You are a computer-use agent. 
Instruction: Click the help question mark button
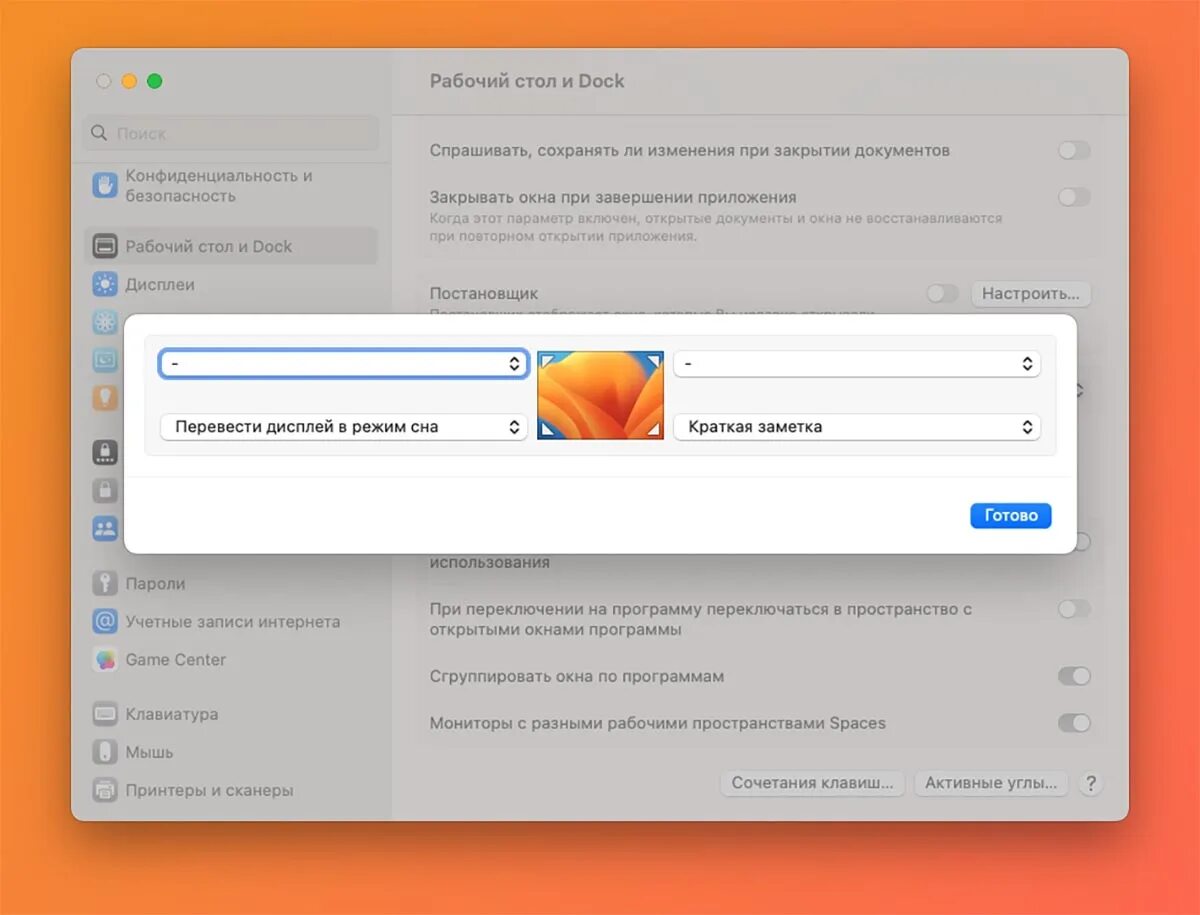(1091, 784)
